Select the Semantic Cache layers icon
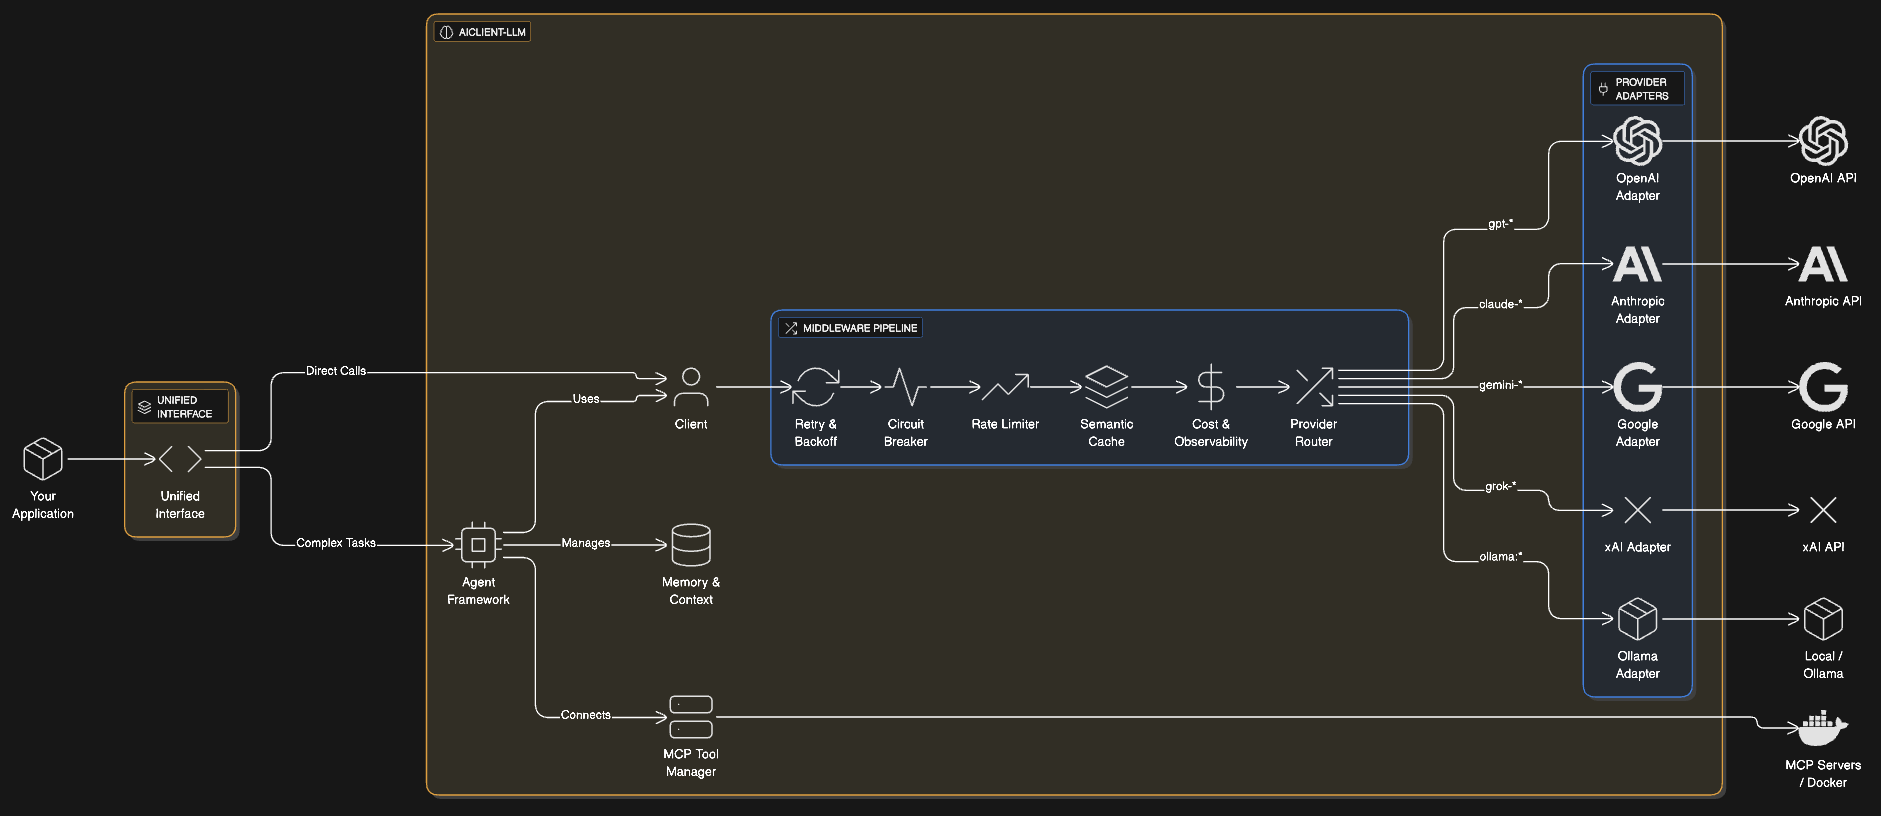 click(x=1106, y=387)
